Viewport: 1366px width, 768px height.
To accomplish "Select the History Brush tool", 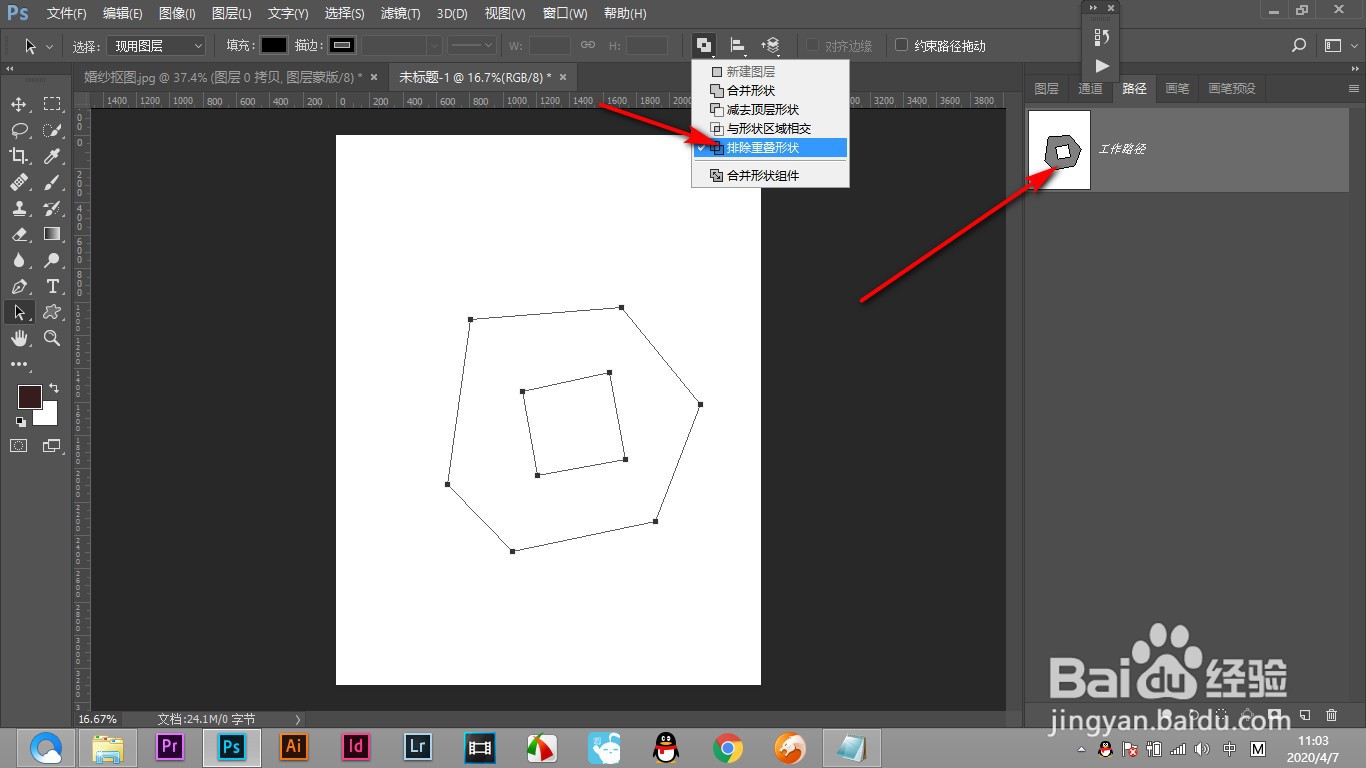I will tap(52, 208).
